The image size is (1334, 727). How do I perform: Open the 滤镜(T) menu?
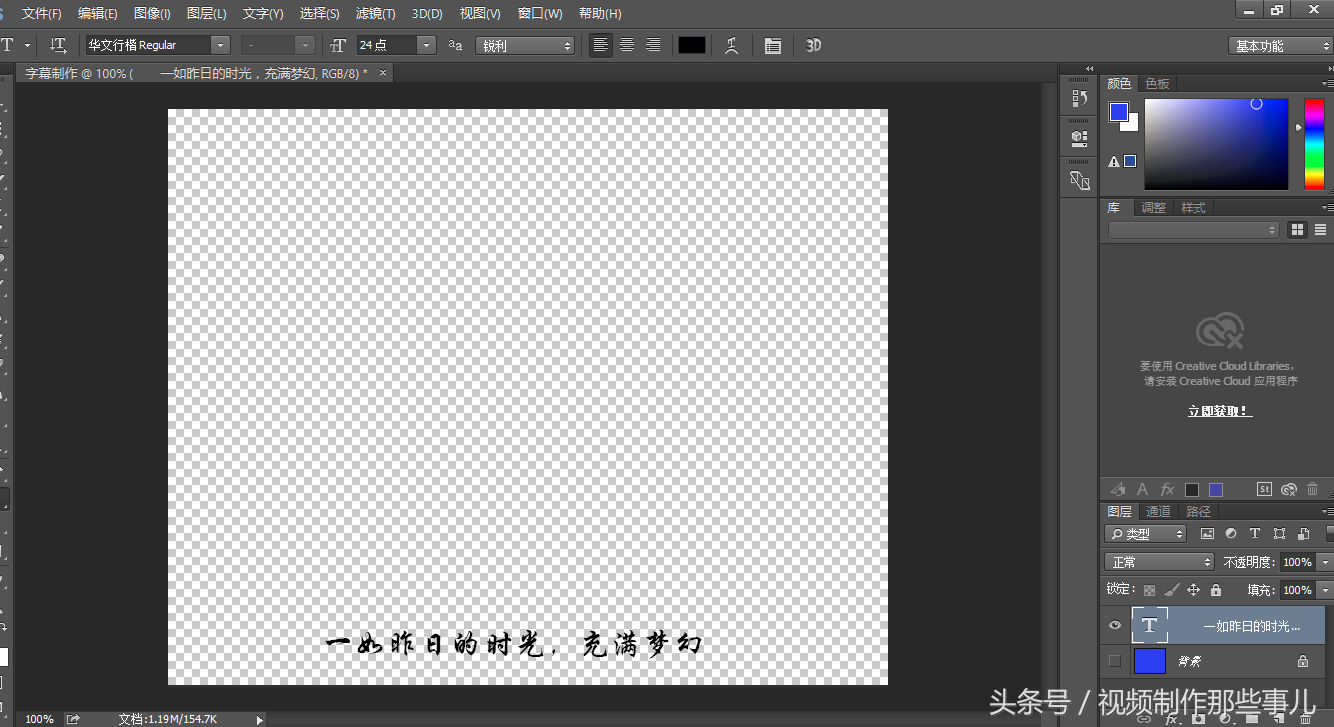click(375, 14)
